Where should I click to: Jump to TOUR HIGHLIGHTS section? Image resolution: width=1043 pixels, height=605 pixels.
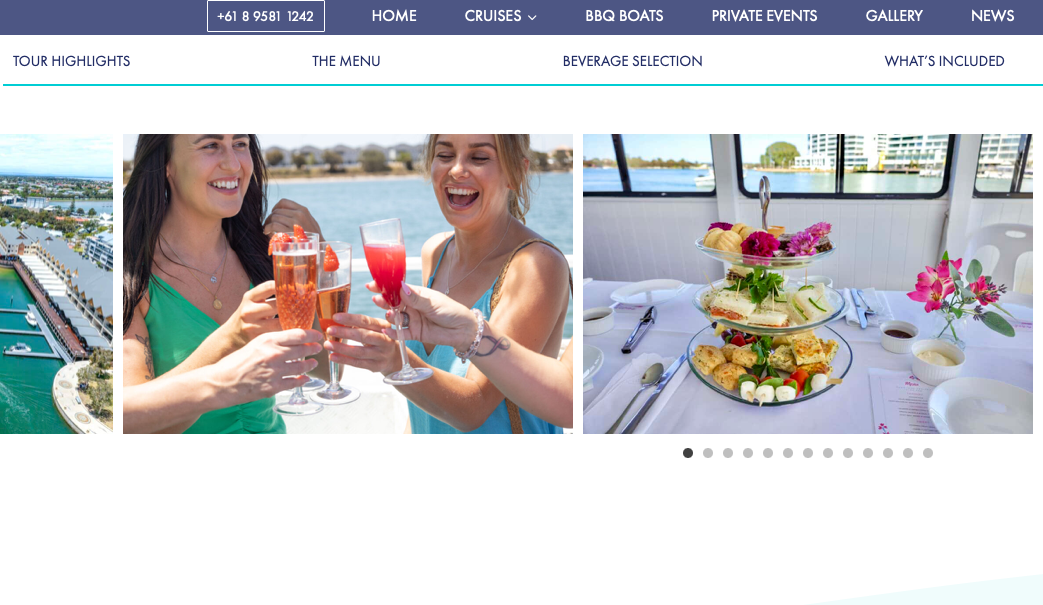(x=71, y=61)
